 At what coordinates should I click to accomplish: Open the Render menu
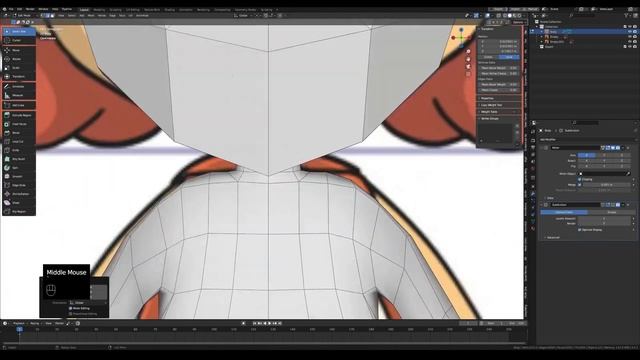(x=30, y=9)
